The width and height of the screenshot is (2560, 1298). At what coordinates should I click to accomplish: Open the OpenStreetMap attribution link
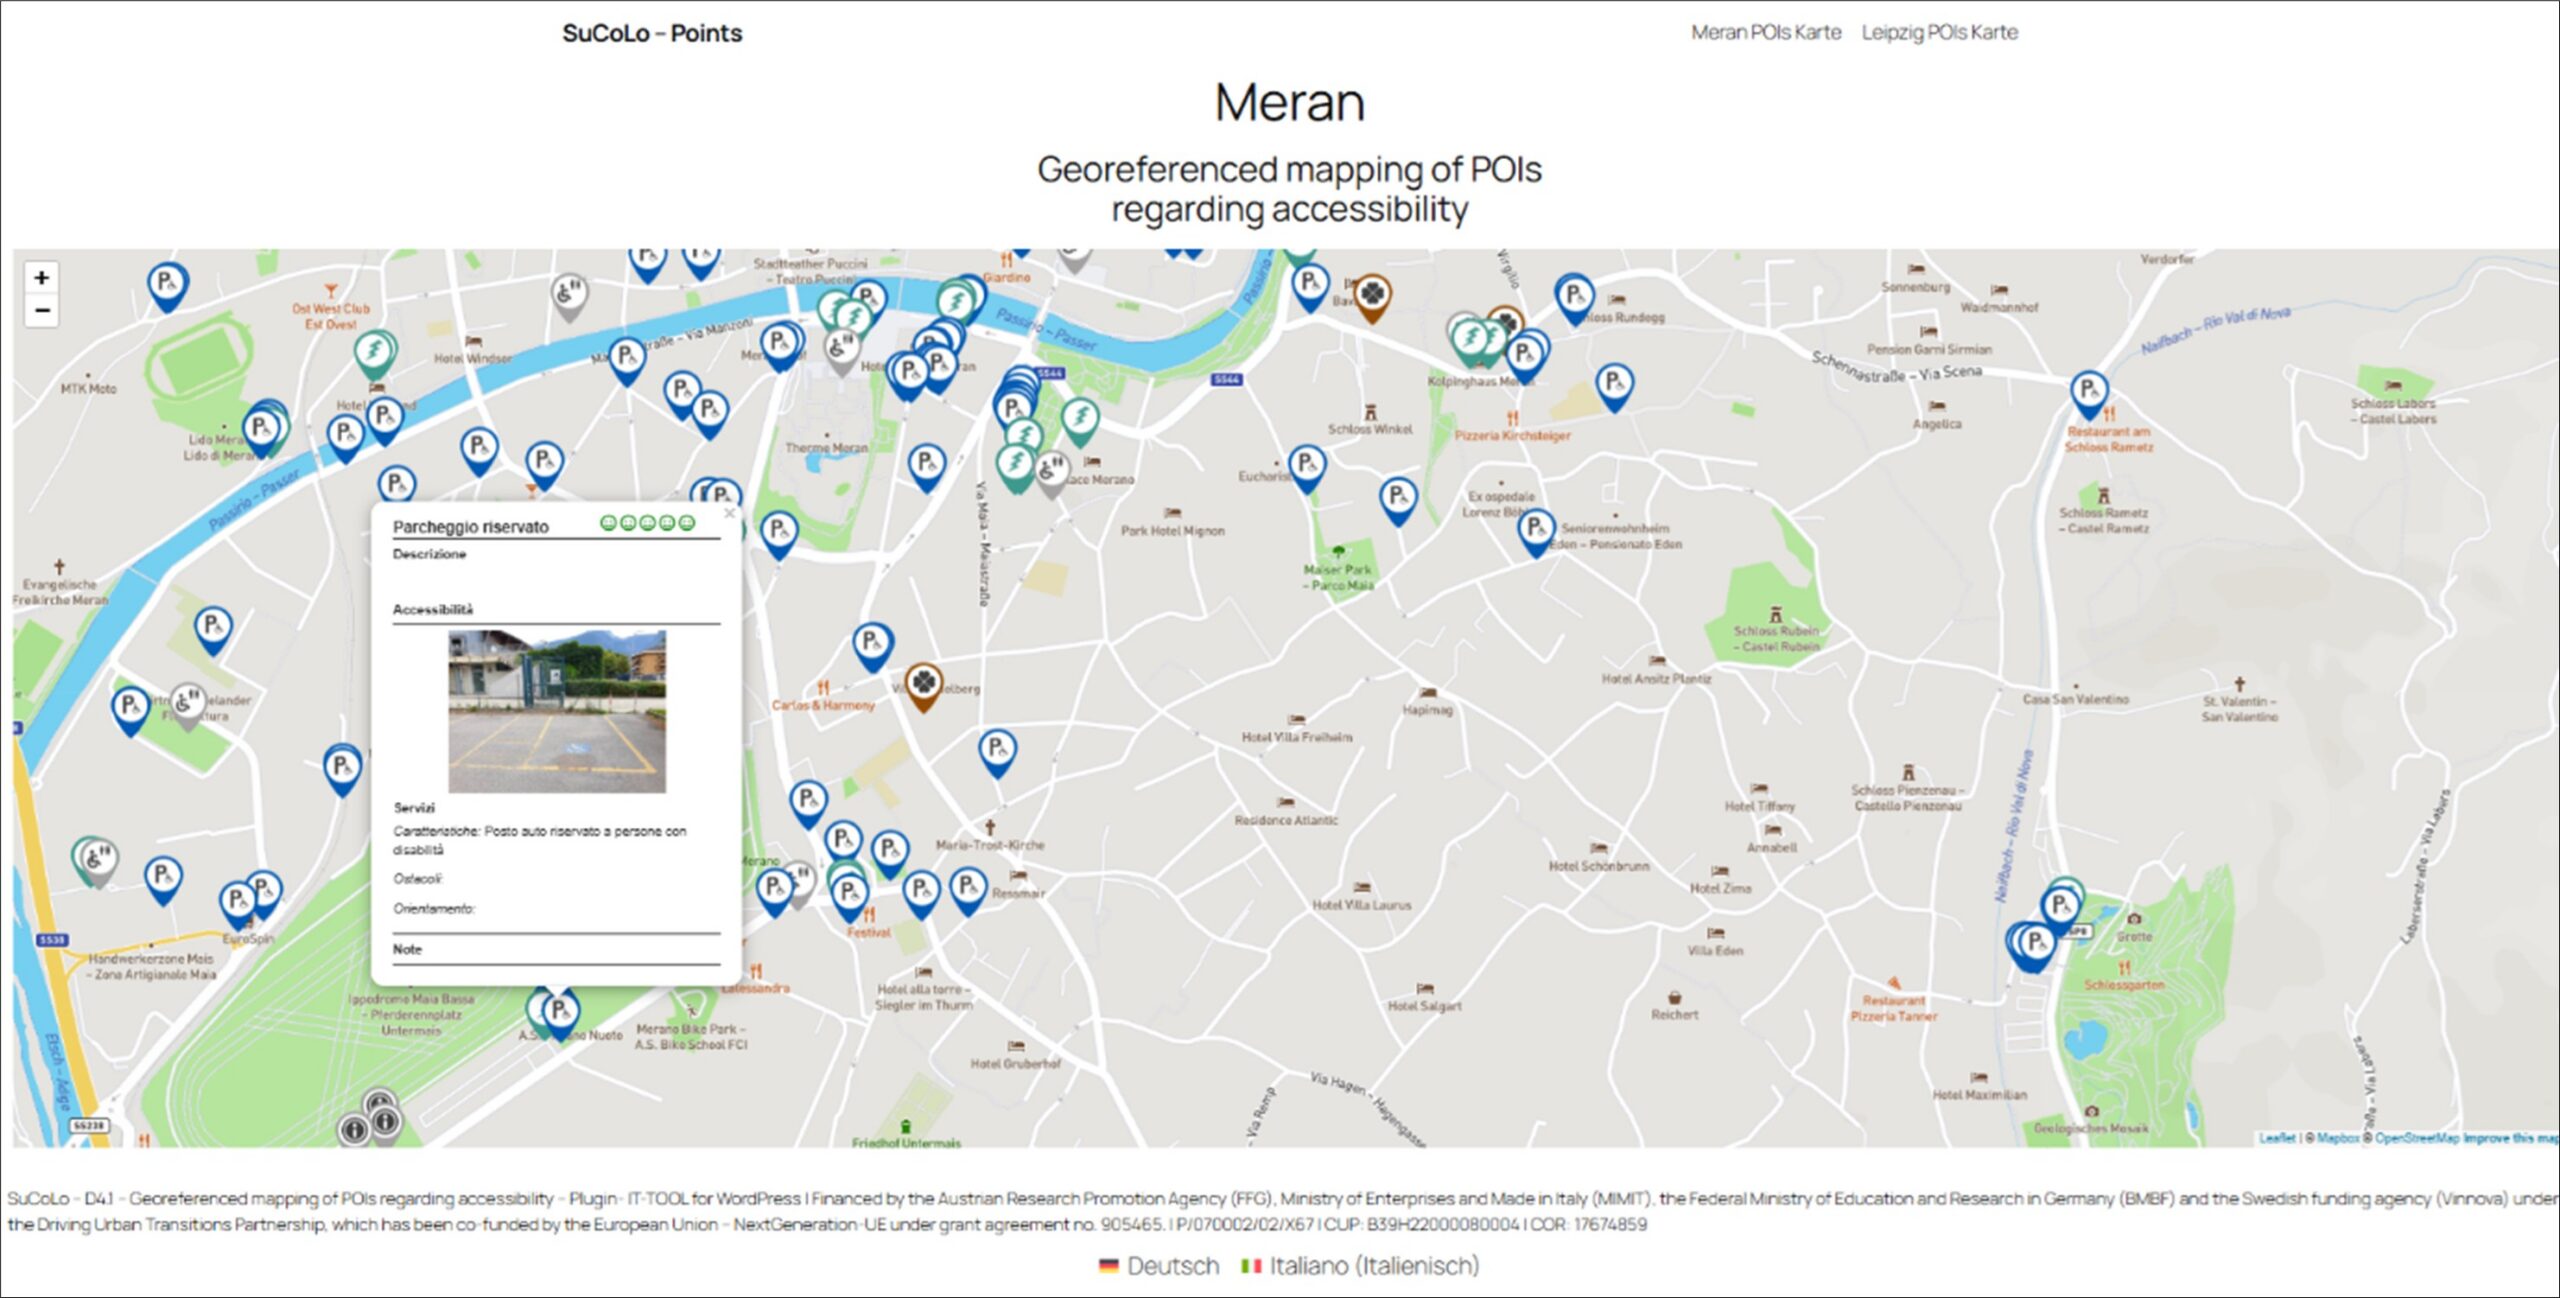pyautogui.click(x=2416, y=1138)
